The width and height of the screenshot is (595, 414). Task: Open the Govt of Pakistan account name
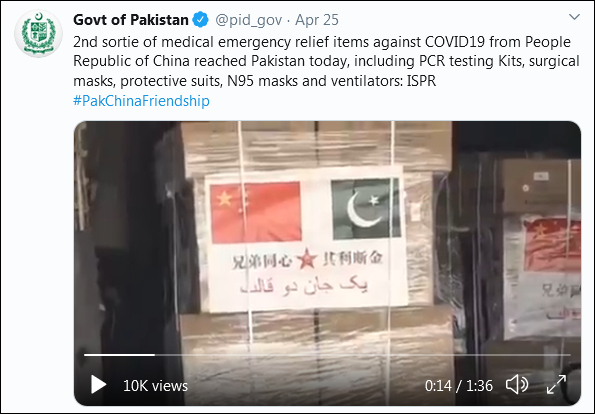131,20
